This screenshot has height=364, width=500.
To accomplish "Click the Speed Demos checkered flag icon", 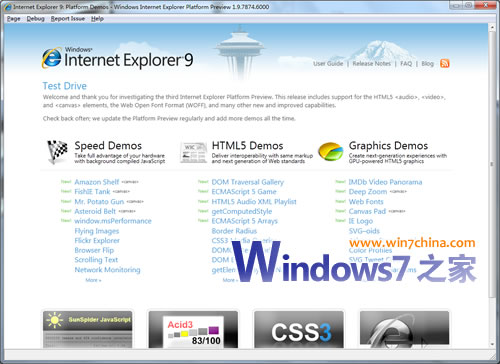I will click(57, 152).
